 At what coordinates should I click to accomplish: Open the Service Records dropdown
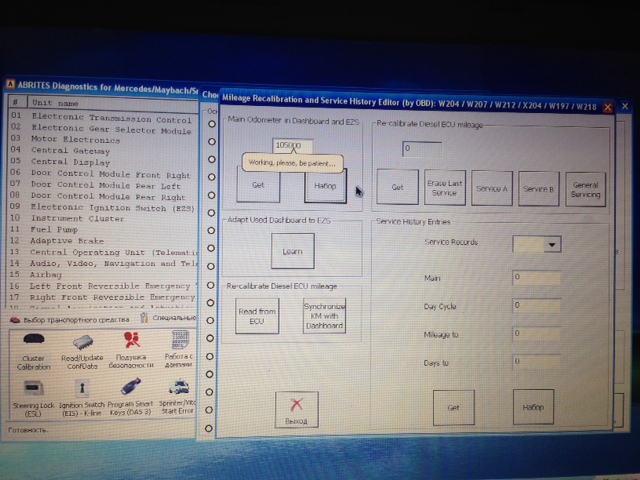[x=552, y=244]
